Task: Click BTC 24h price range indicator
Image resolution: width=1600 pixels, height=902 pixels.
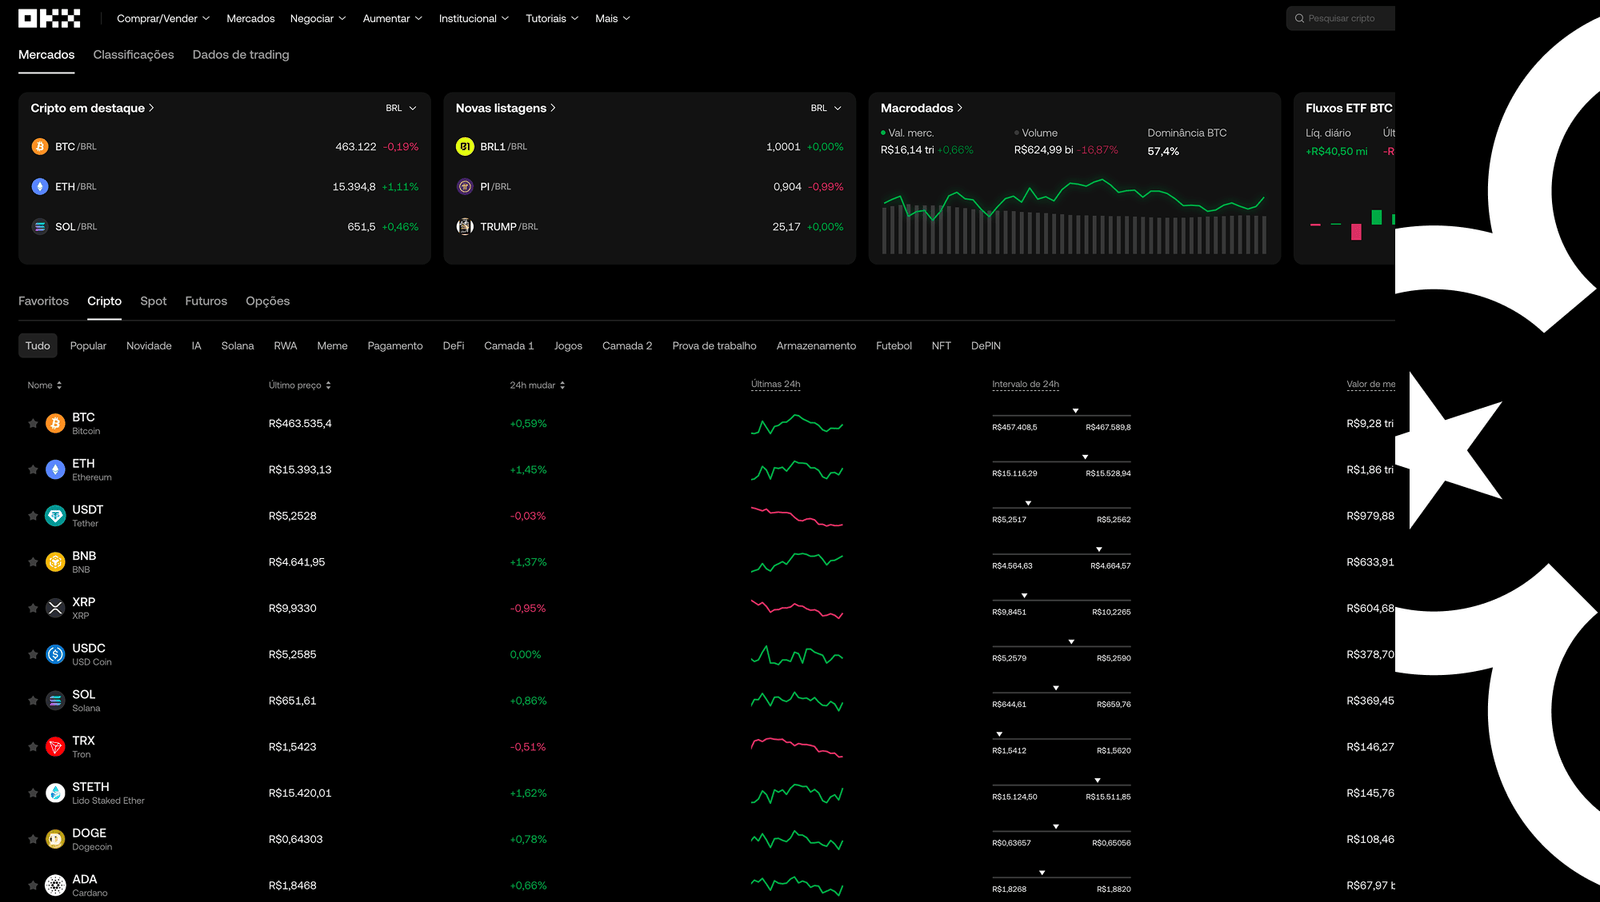Action: pos(1061,418)
